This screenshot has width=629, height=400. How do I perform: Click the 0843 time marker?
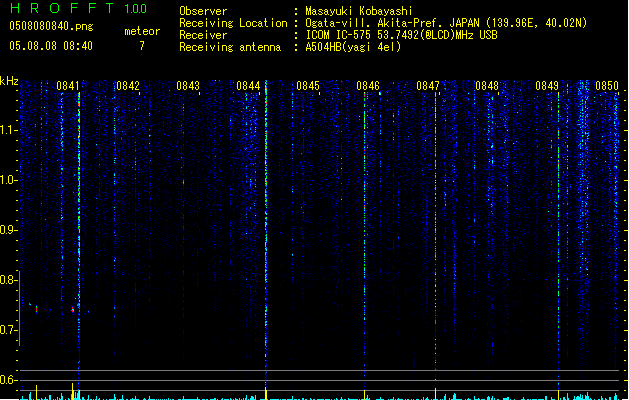tap(188, 86)
